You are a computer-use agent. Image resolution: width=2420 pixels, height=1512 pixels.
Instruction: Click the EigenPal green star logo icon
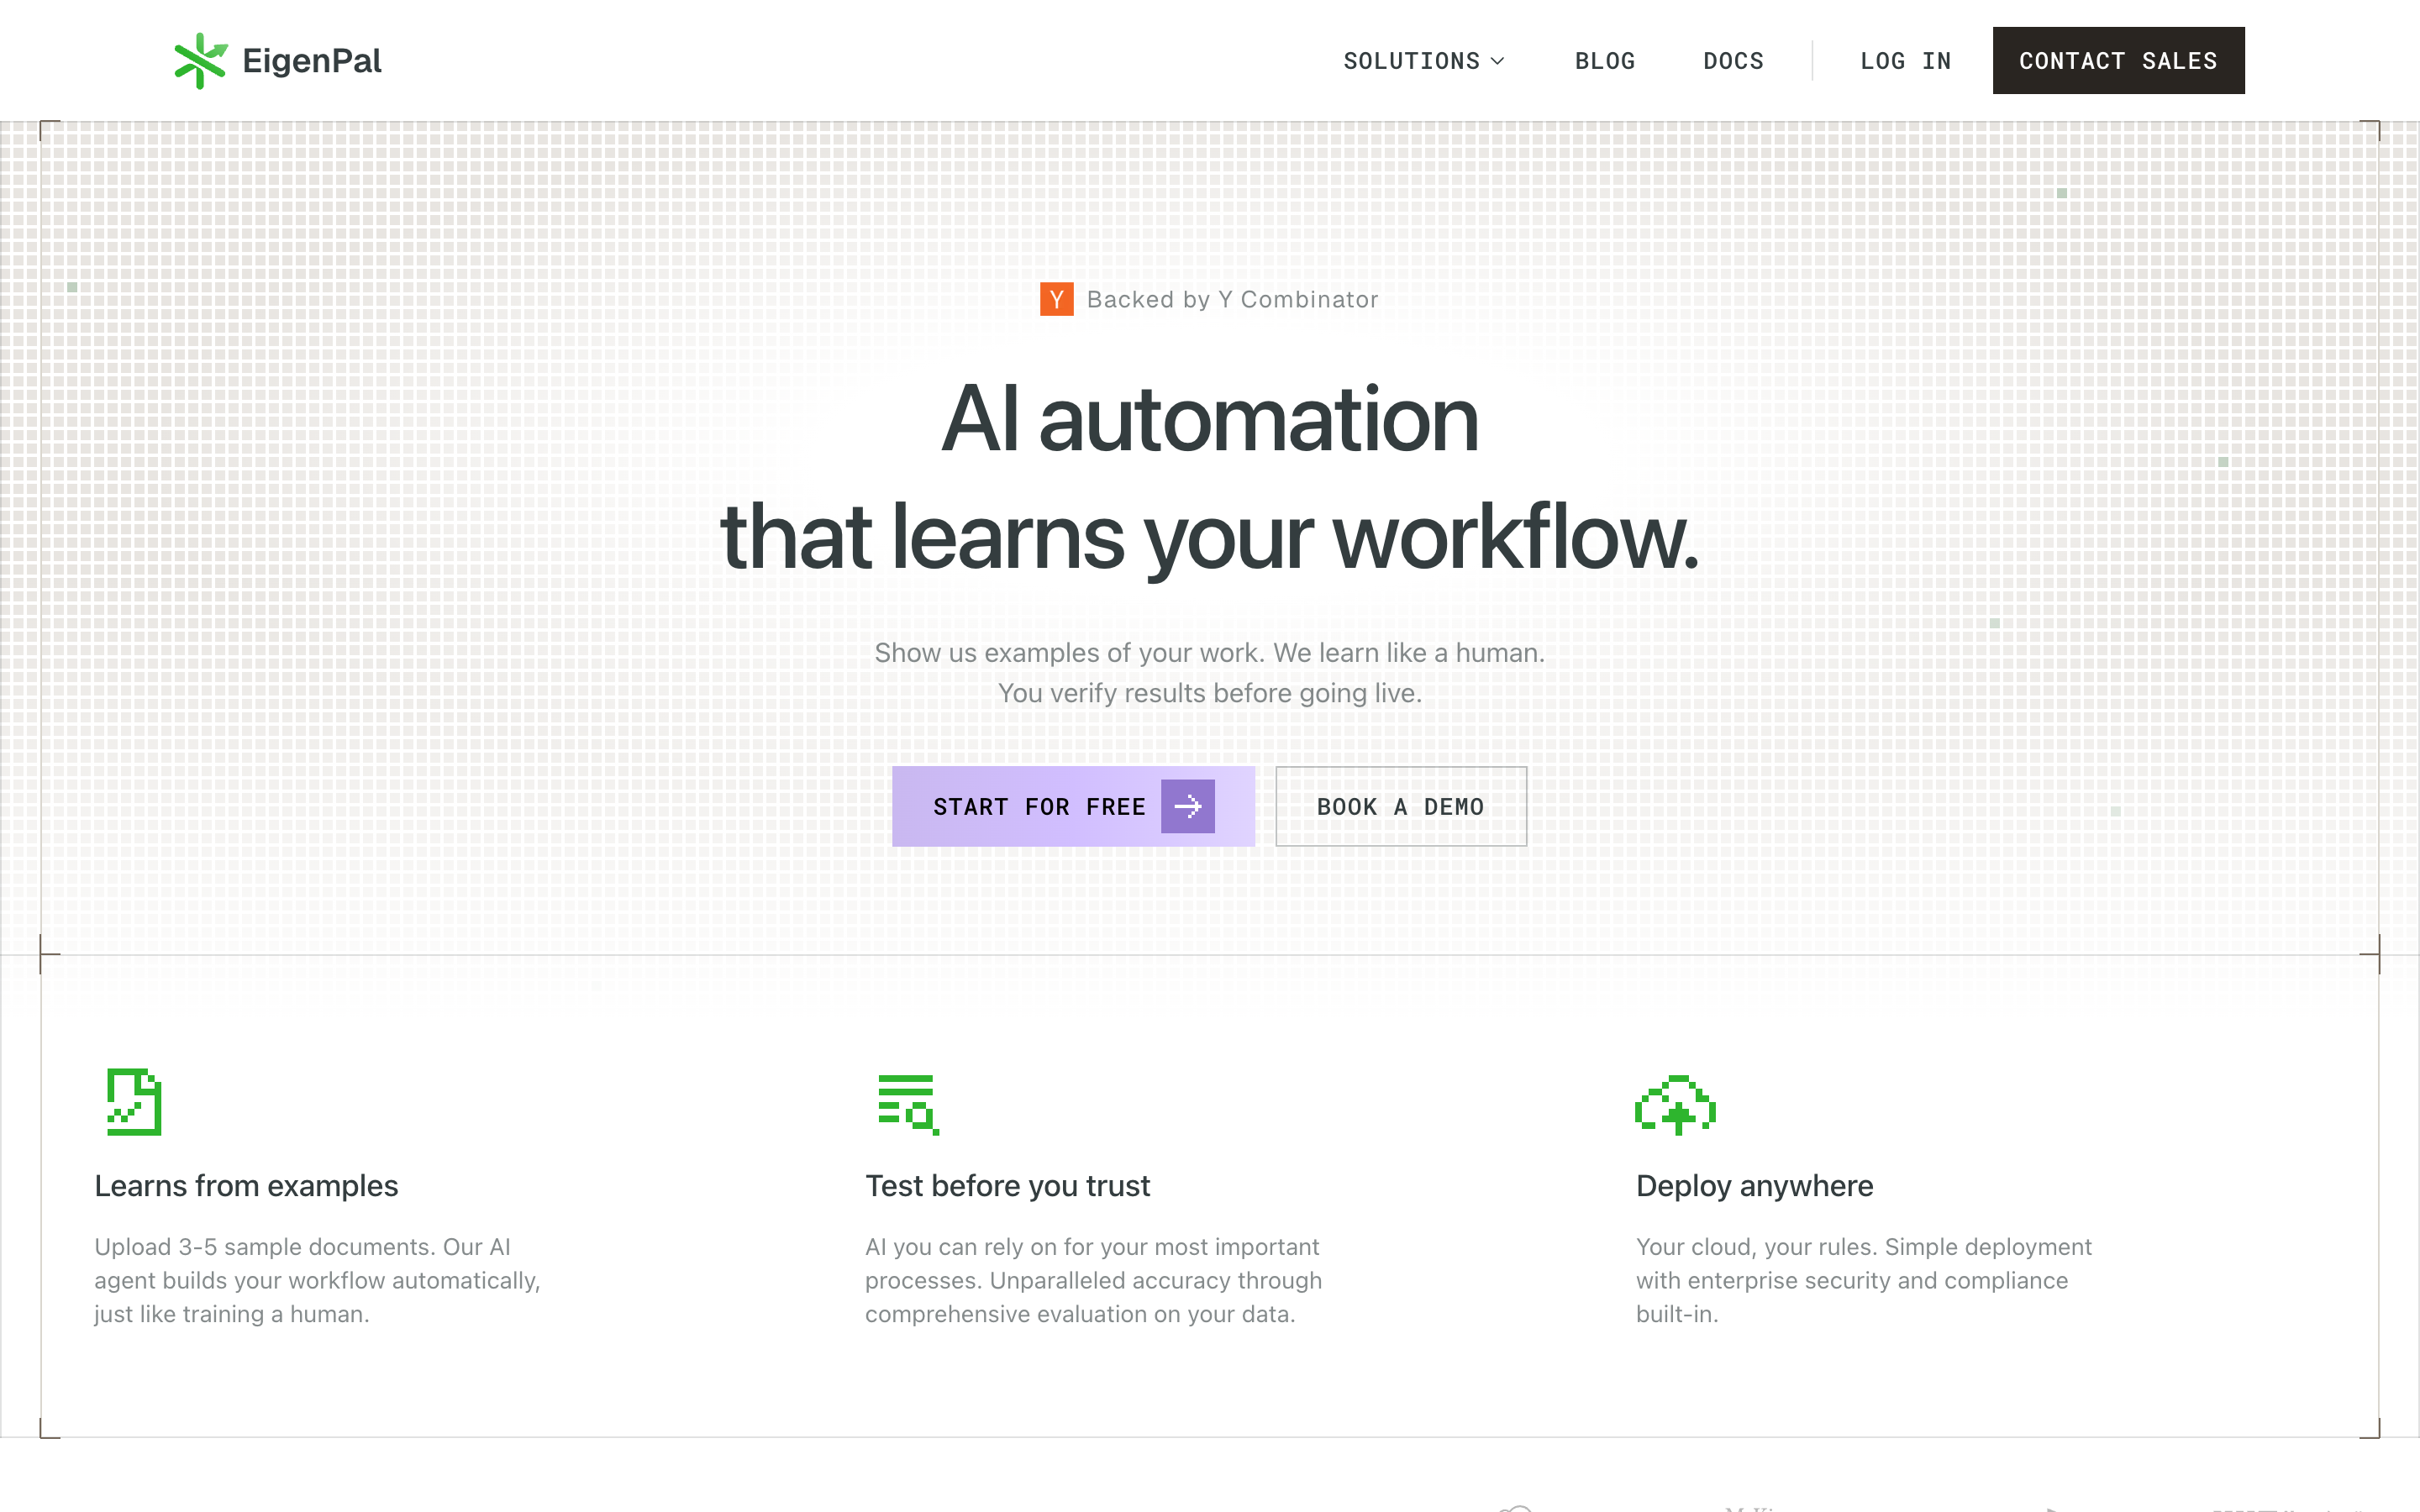pos(201,61)
